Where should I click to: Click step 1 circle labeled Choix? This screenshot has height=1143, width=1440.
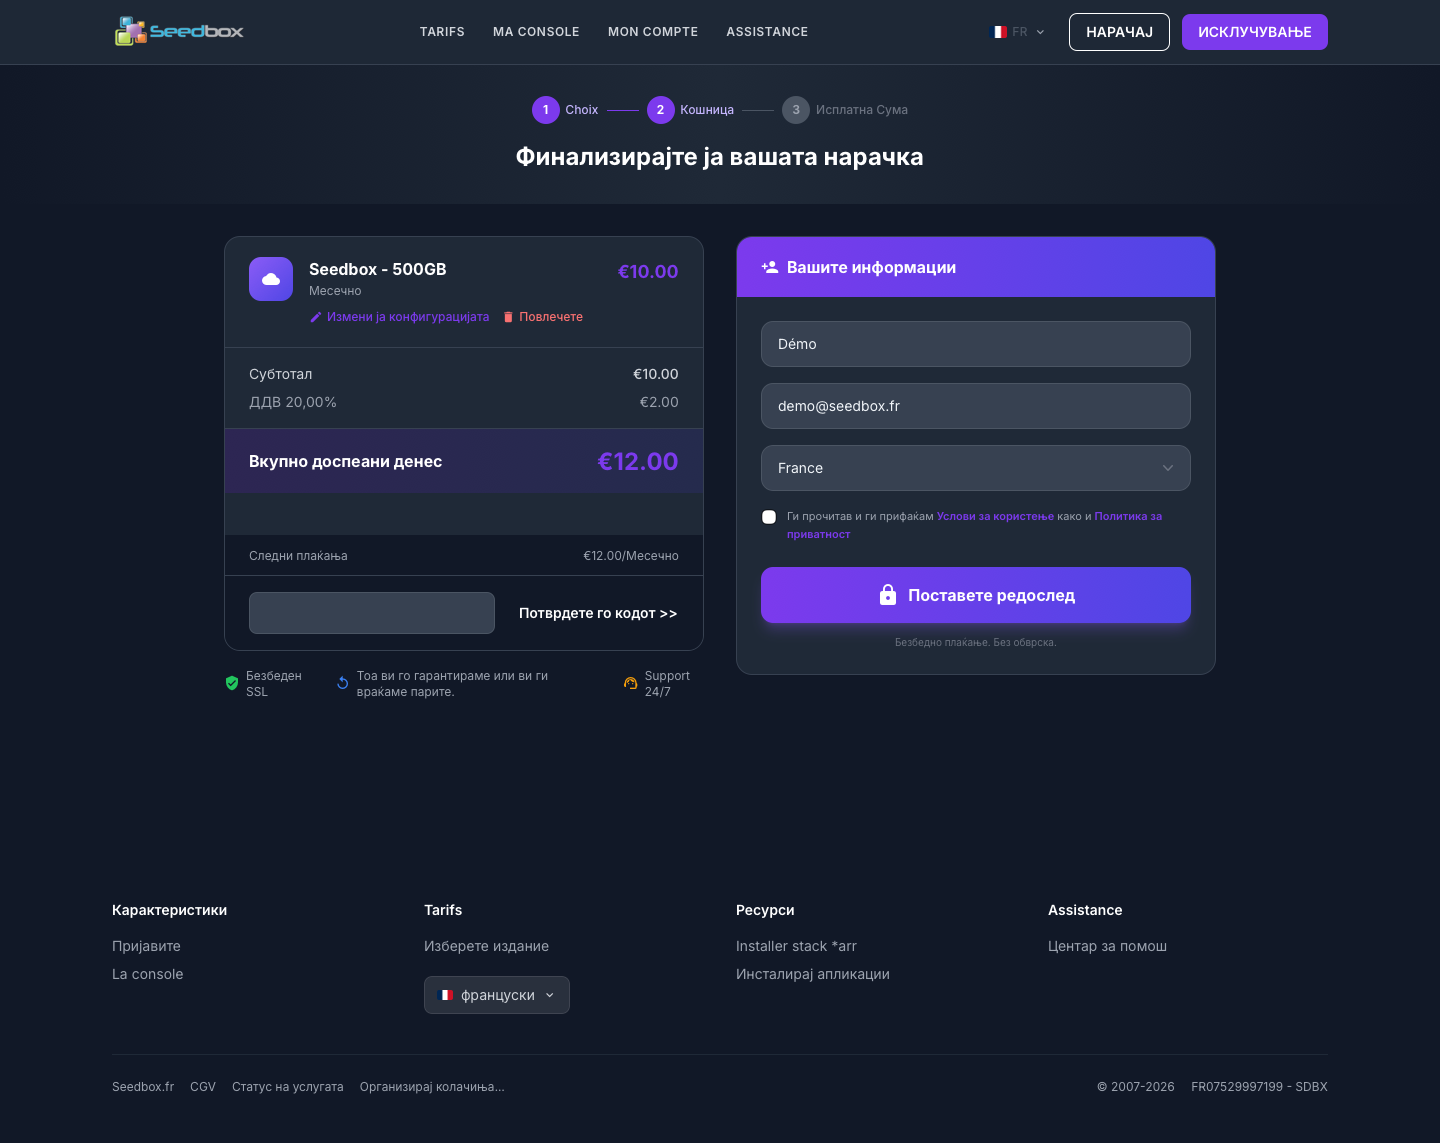pyautogui.click(x=546, y=110)
